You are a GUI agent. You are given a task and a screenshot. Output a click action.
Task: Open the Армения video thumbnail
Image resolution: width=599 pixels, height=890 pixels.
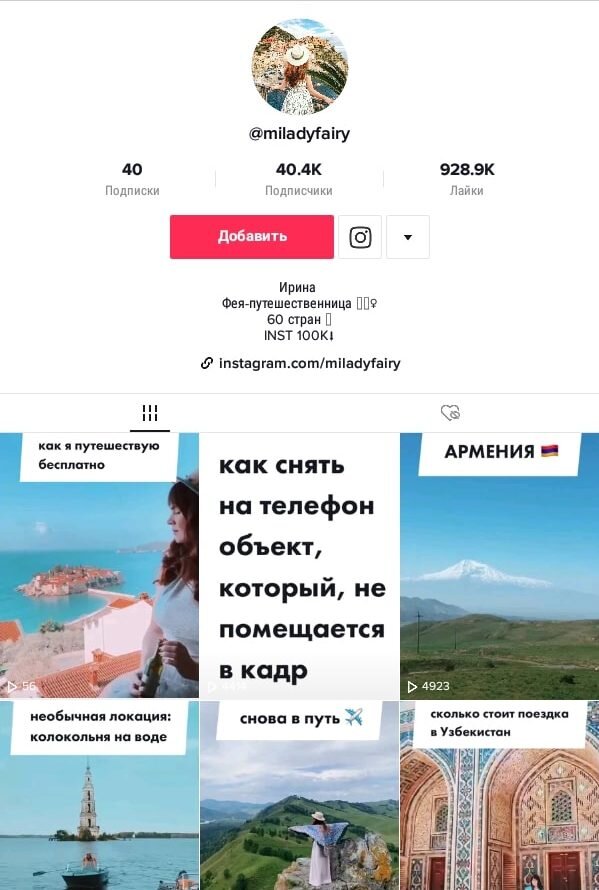(499, 566)
